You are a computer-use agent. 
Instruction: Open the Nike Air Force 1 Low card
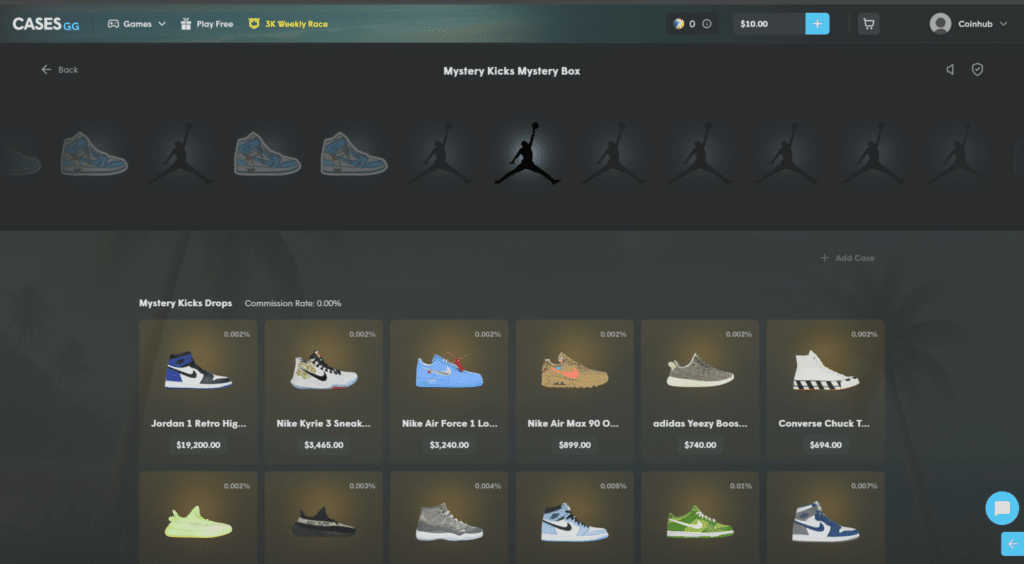click(x=449, y=392)
